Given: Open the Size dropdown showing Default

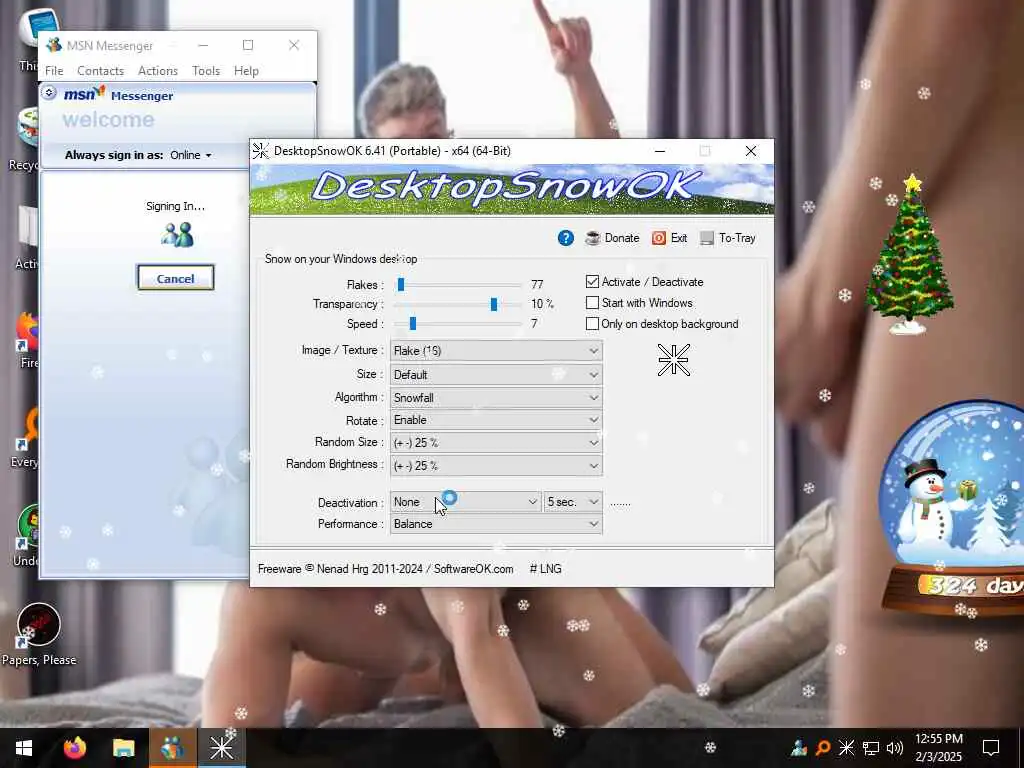Looking at the screenshot, I should pos(496,374).
